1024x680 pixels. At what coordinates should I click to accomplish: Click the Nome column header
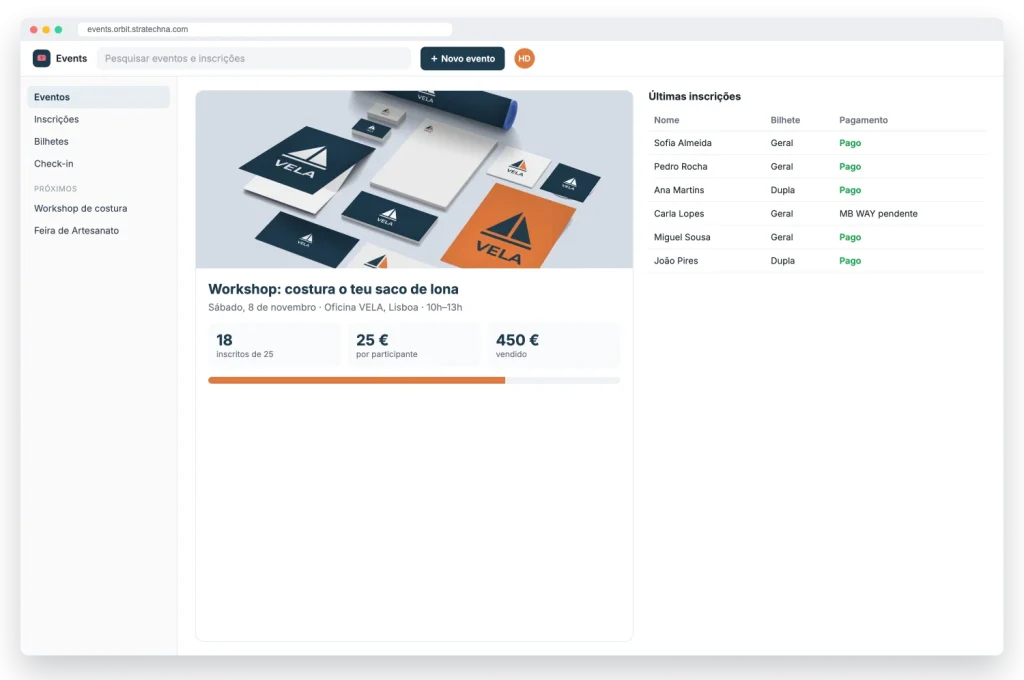coord(666,120)
